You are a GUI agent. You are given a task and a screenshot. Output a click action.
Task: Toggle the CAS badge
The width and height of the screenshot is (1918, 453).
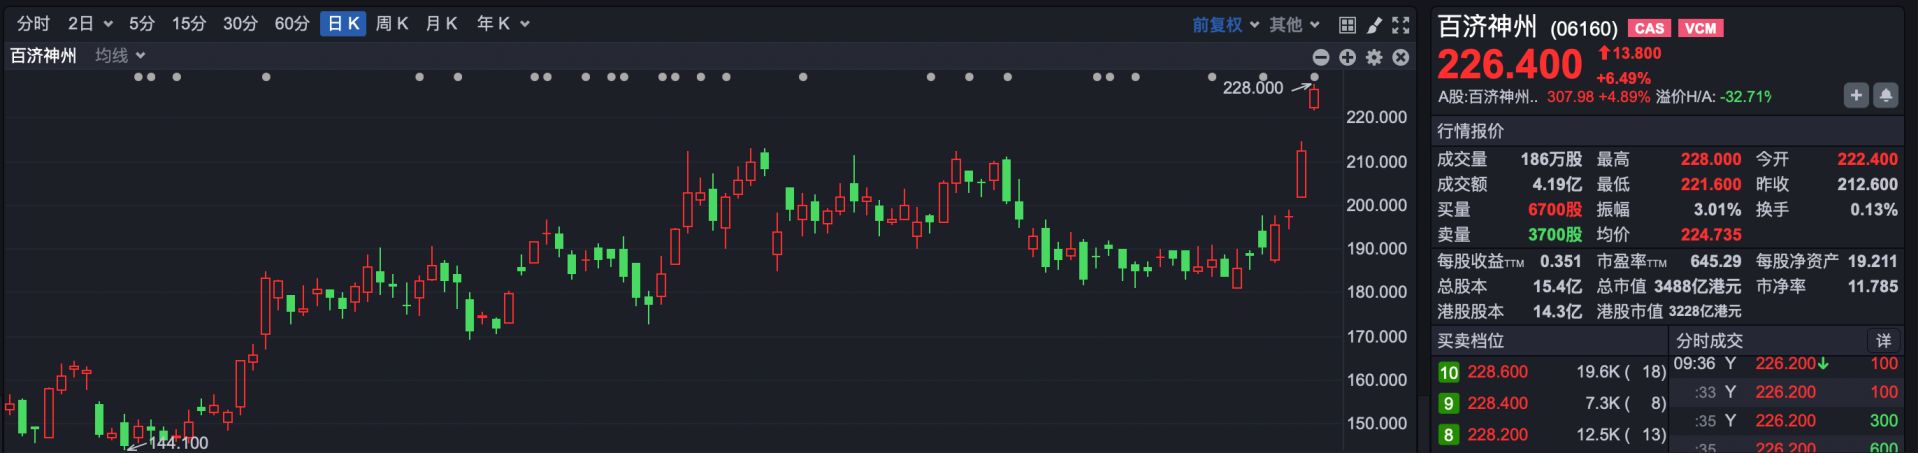1649,28
